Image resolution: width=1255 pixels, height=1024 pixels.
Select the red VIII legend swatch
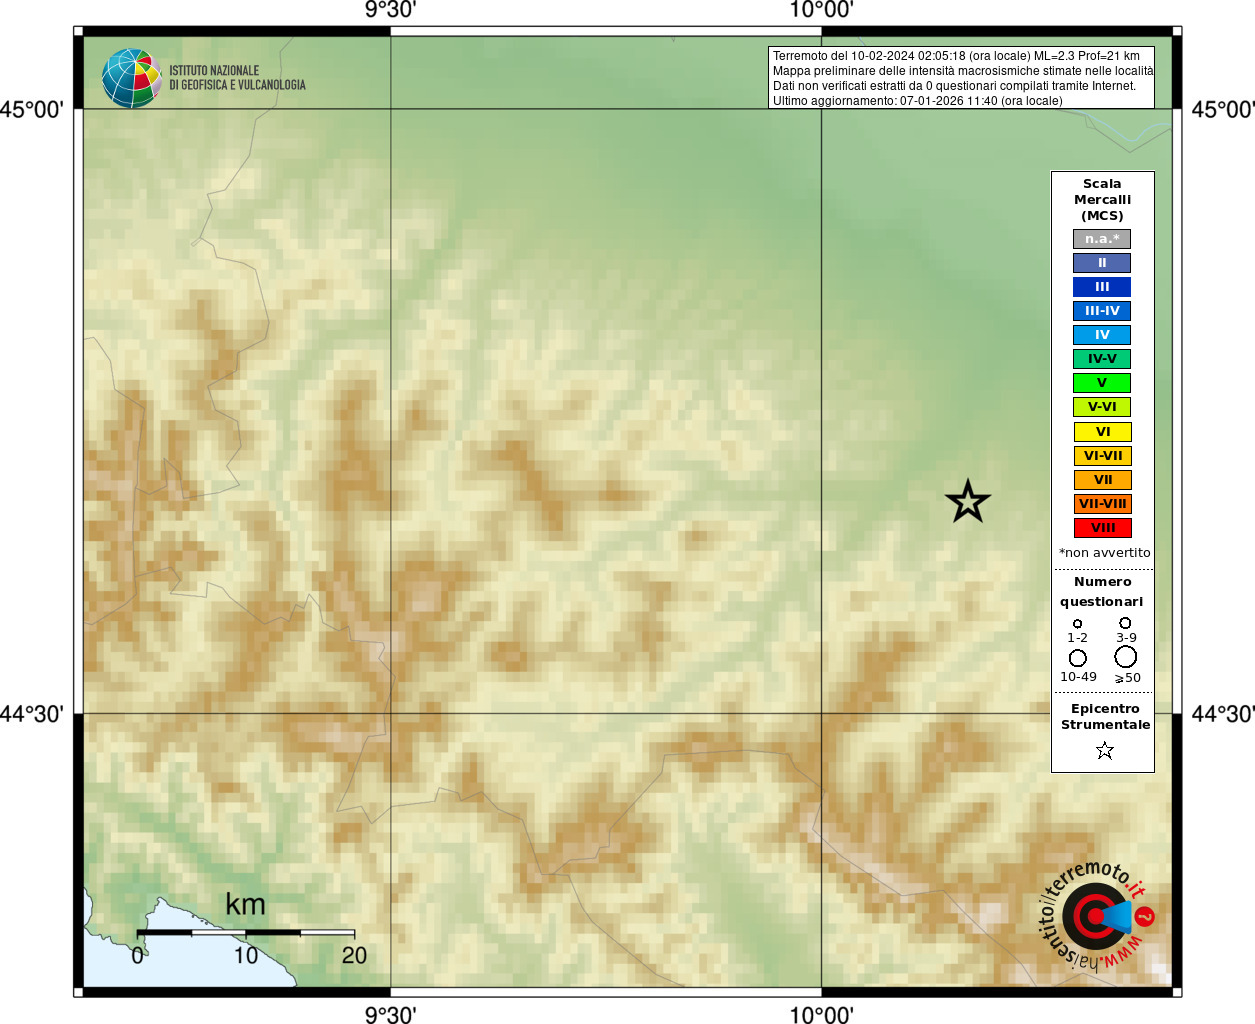(x=1102, y=528)
